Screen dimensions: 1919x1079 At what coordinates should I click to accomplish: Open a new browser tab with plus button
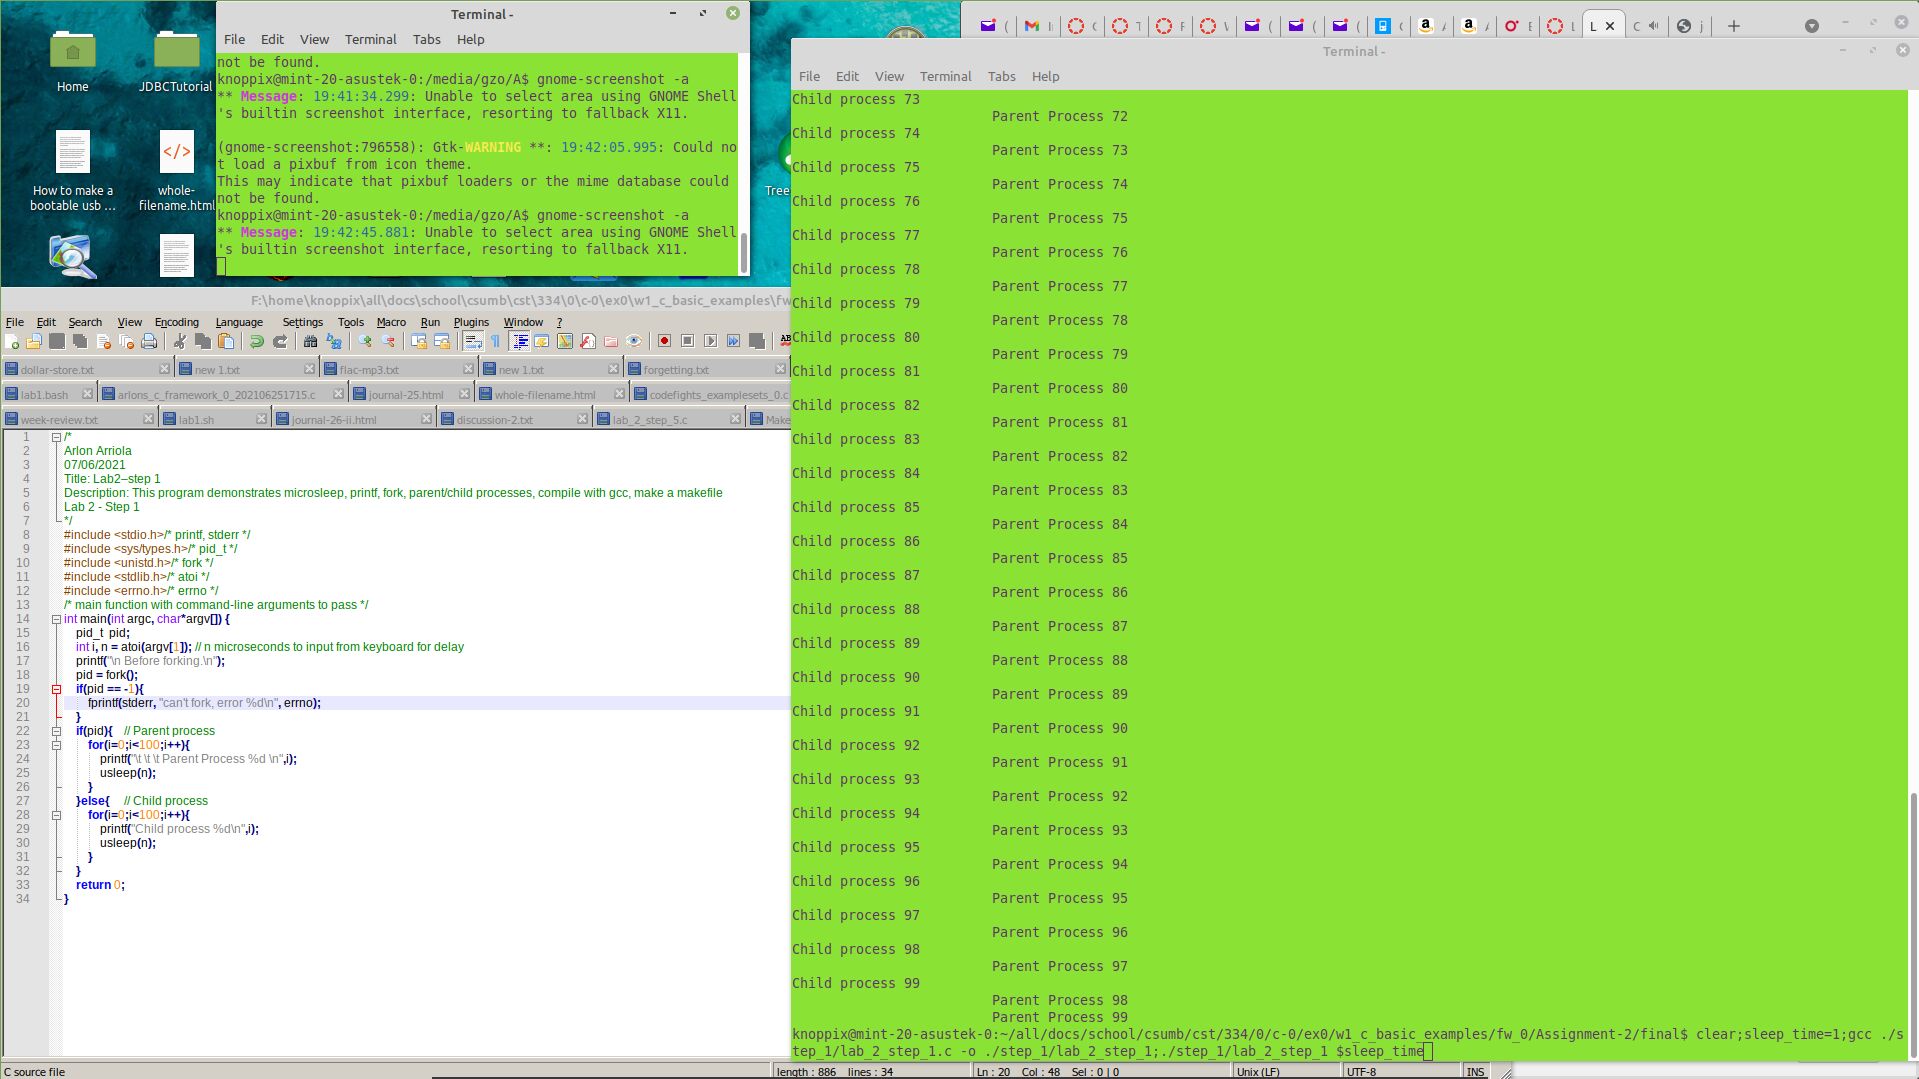[1734, 26]
